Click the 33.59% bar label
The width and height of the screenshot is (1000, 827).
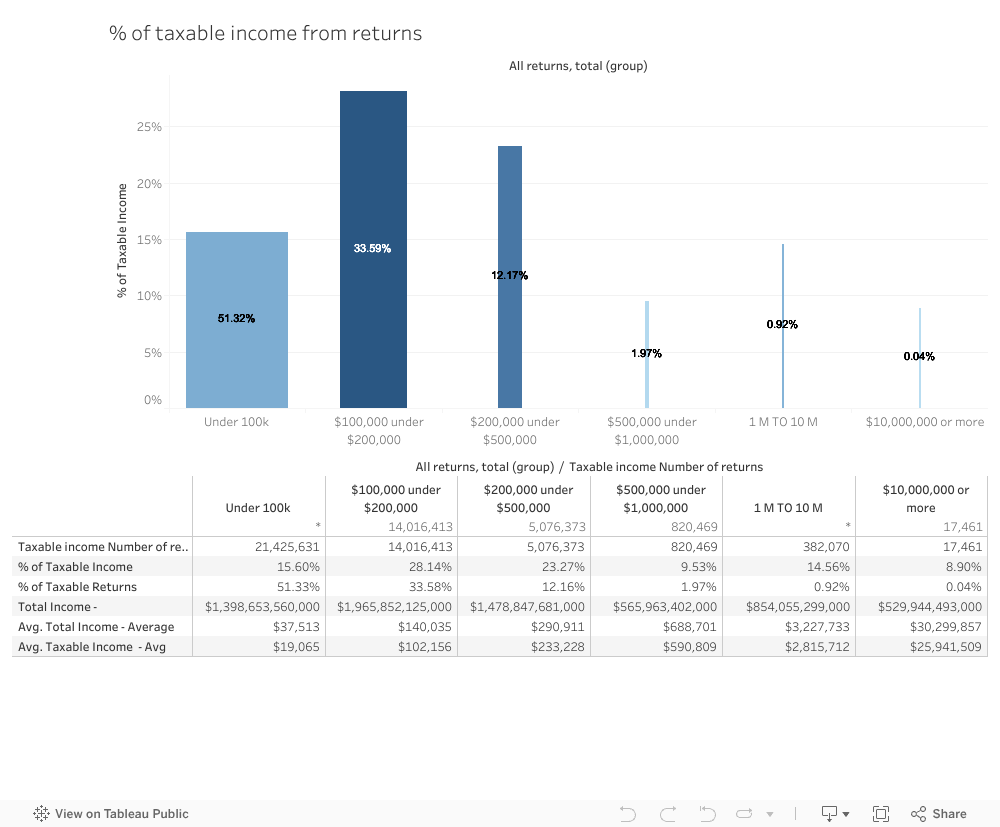click(372, 248)
